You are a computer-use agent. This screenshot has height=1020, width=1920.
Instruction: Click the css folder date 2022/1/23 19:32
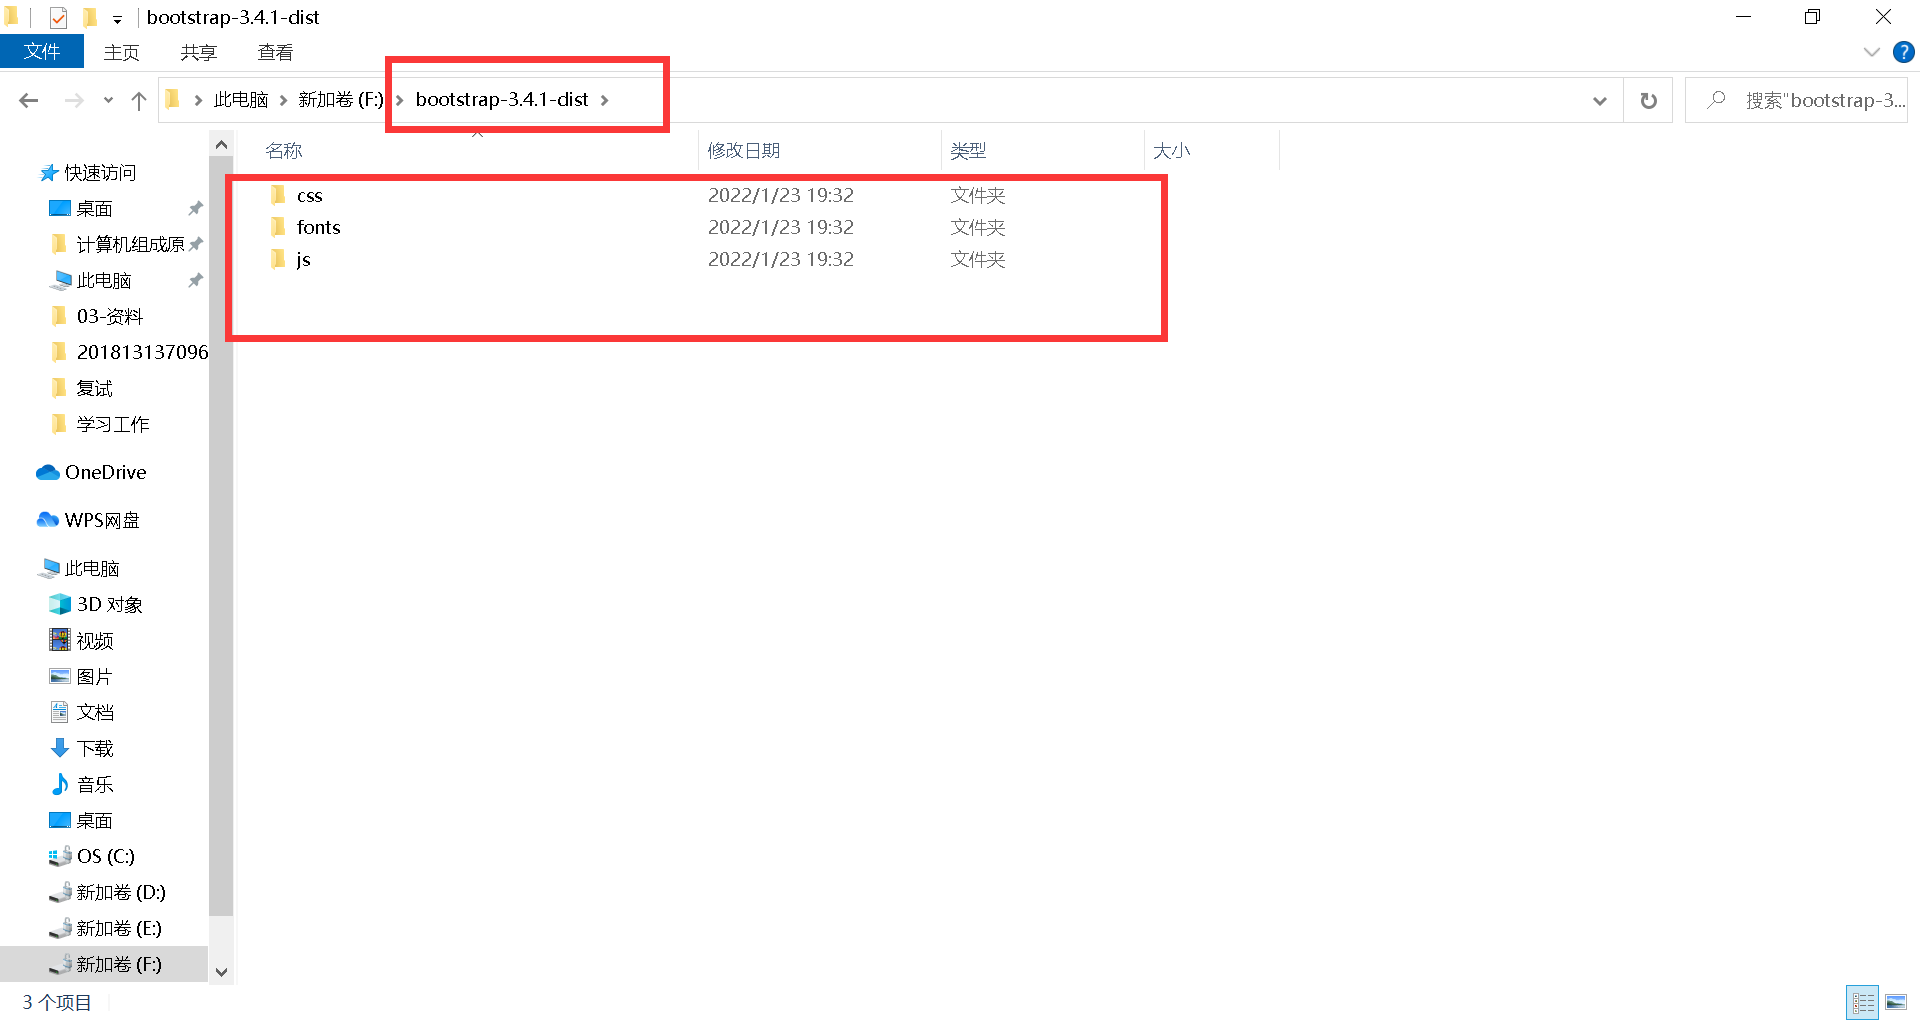(781, 195)
